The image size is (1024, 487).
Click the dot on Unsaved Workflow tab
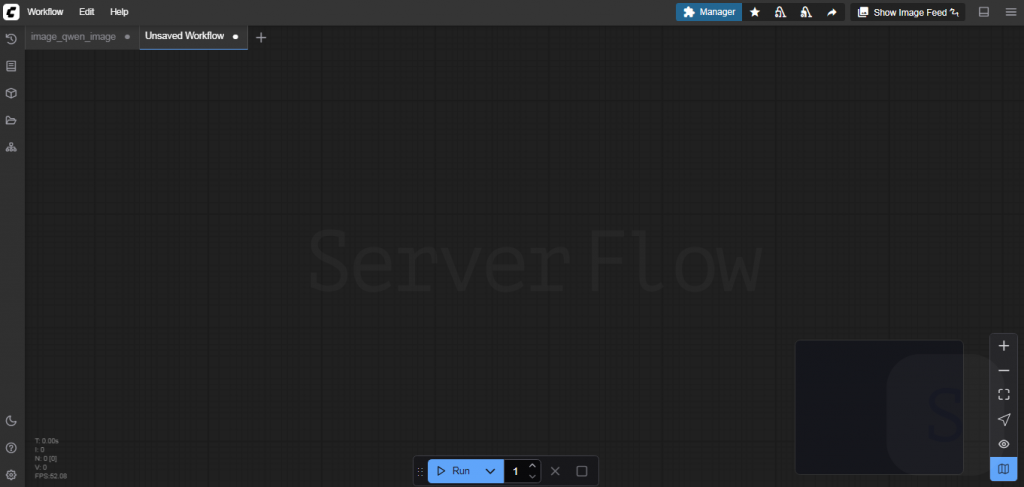[x=235, y=37]
